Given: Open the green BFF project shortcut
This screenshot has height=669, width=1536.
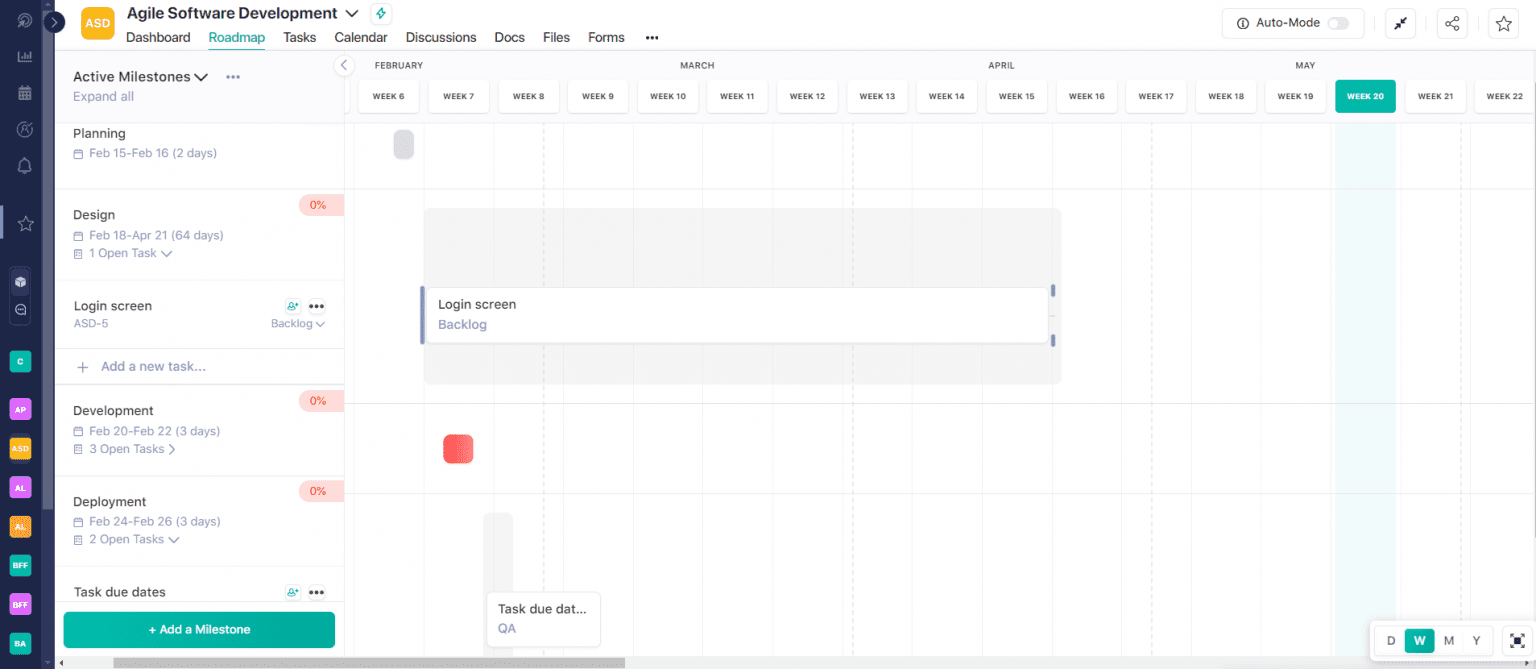Looking at the screenshot, I should [x=20, y=565].
